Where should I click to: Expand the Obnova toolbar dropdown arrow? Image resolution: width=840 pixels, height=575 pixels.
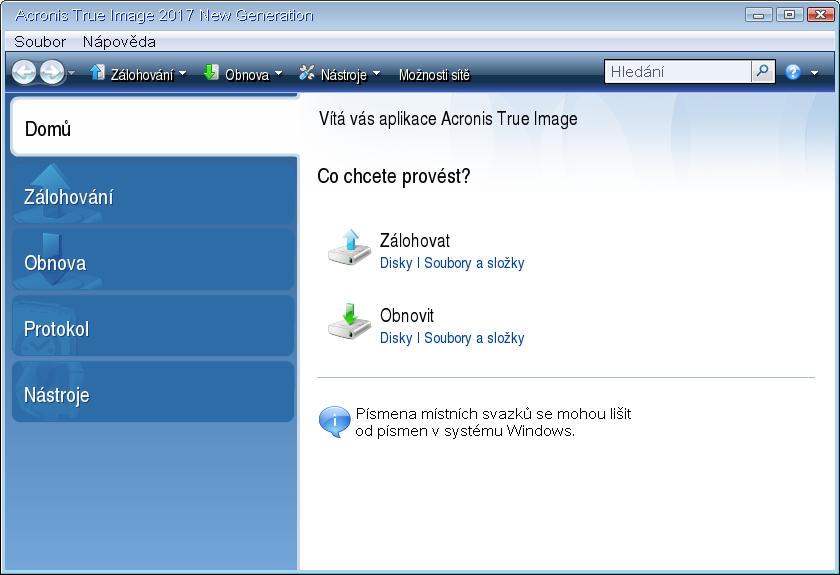coord(278,73)
